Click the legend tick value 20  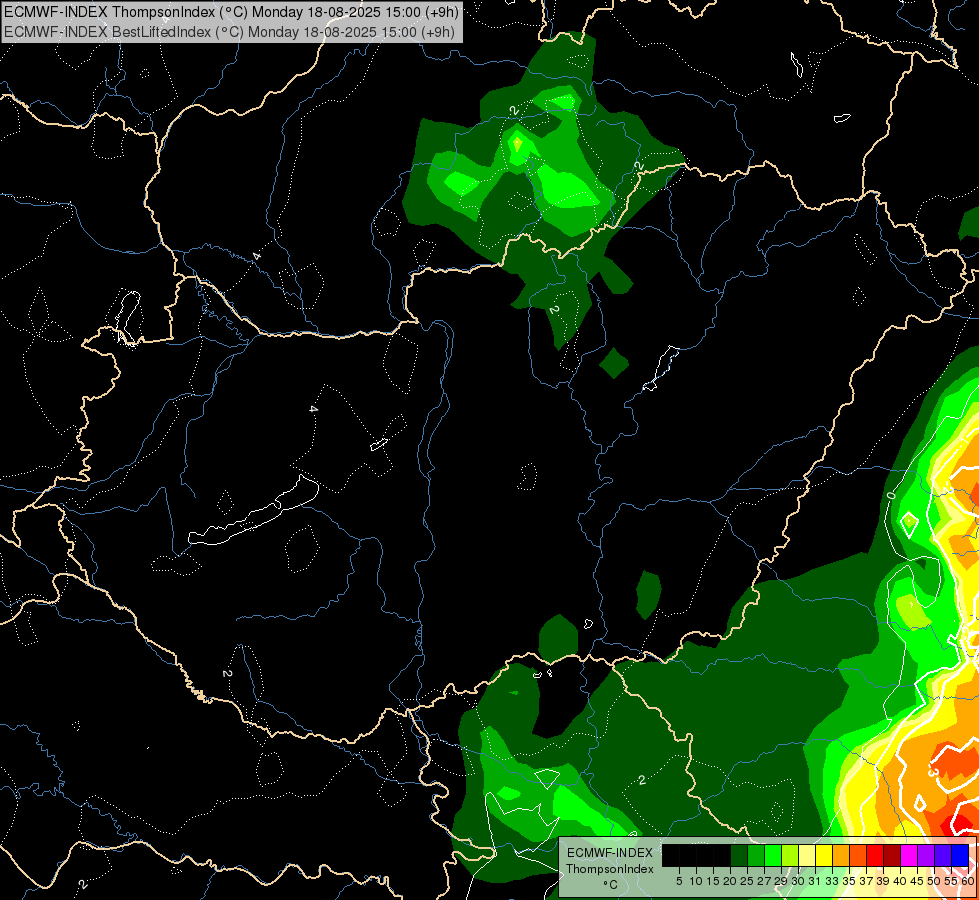tap(730, 881)
